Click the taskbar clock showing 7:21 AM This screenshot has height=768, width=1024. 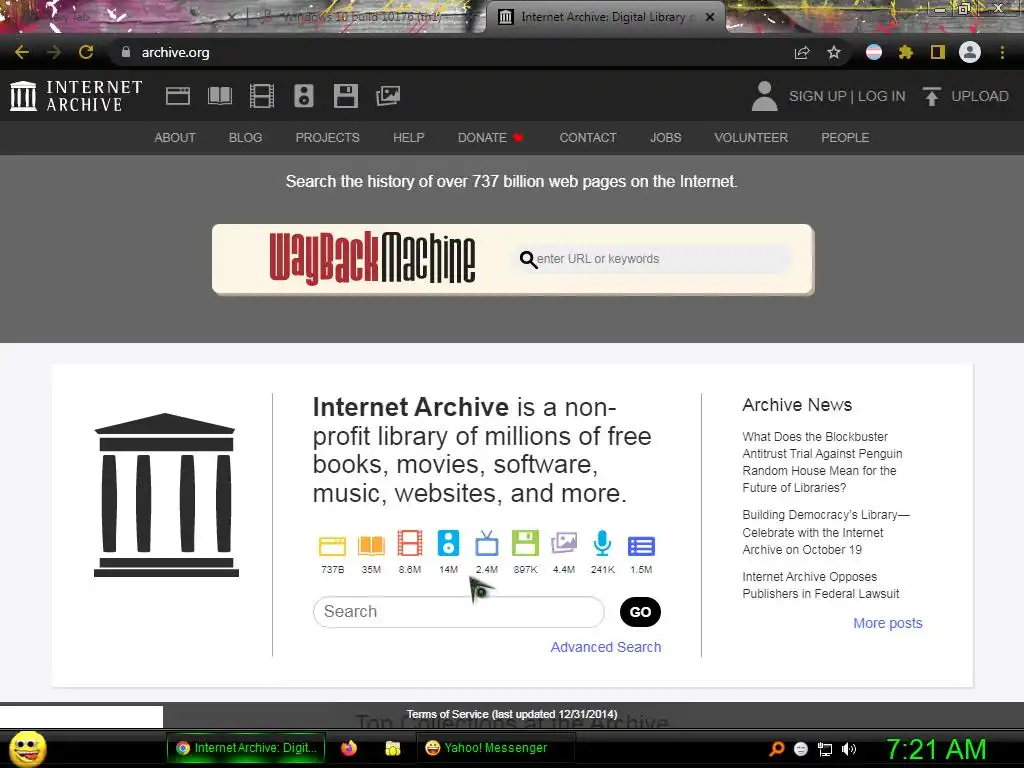936,749
